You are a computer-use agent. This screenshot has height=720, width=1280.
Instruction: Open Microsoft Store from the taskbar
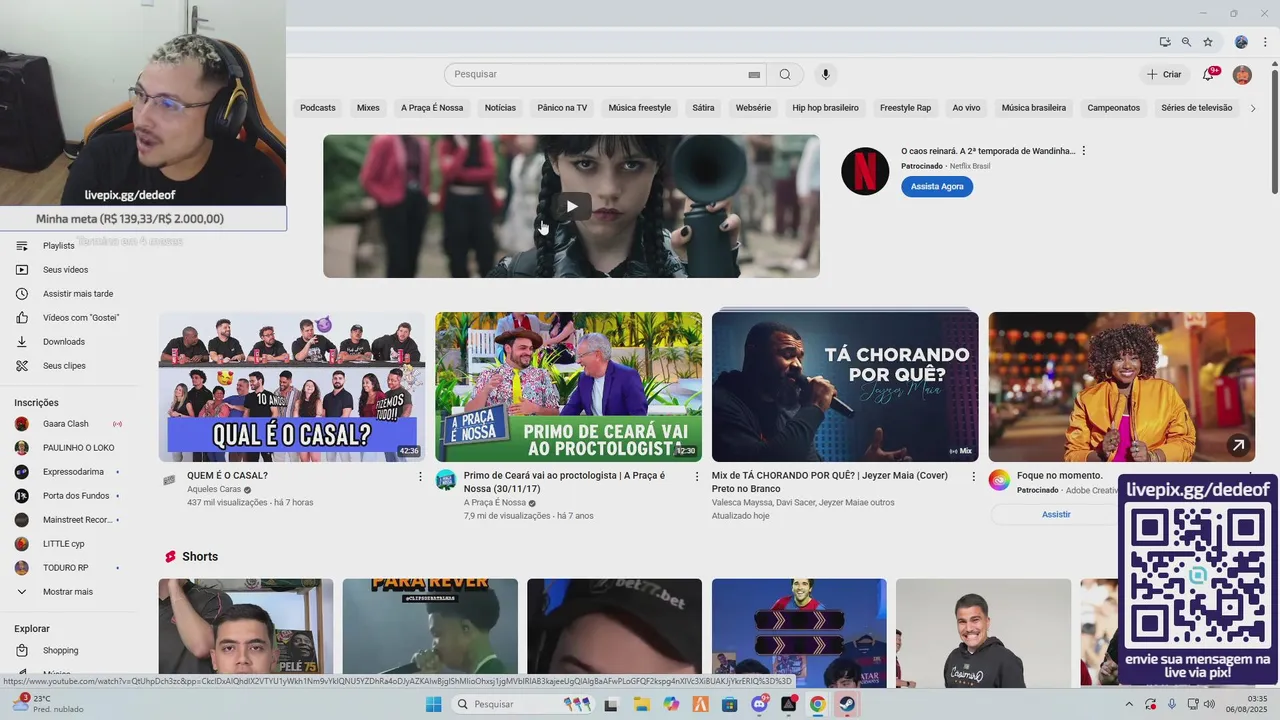(x=730, y=704)
